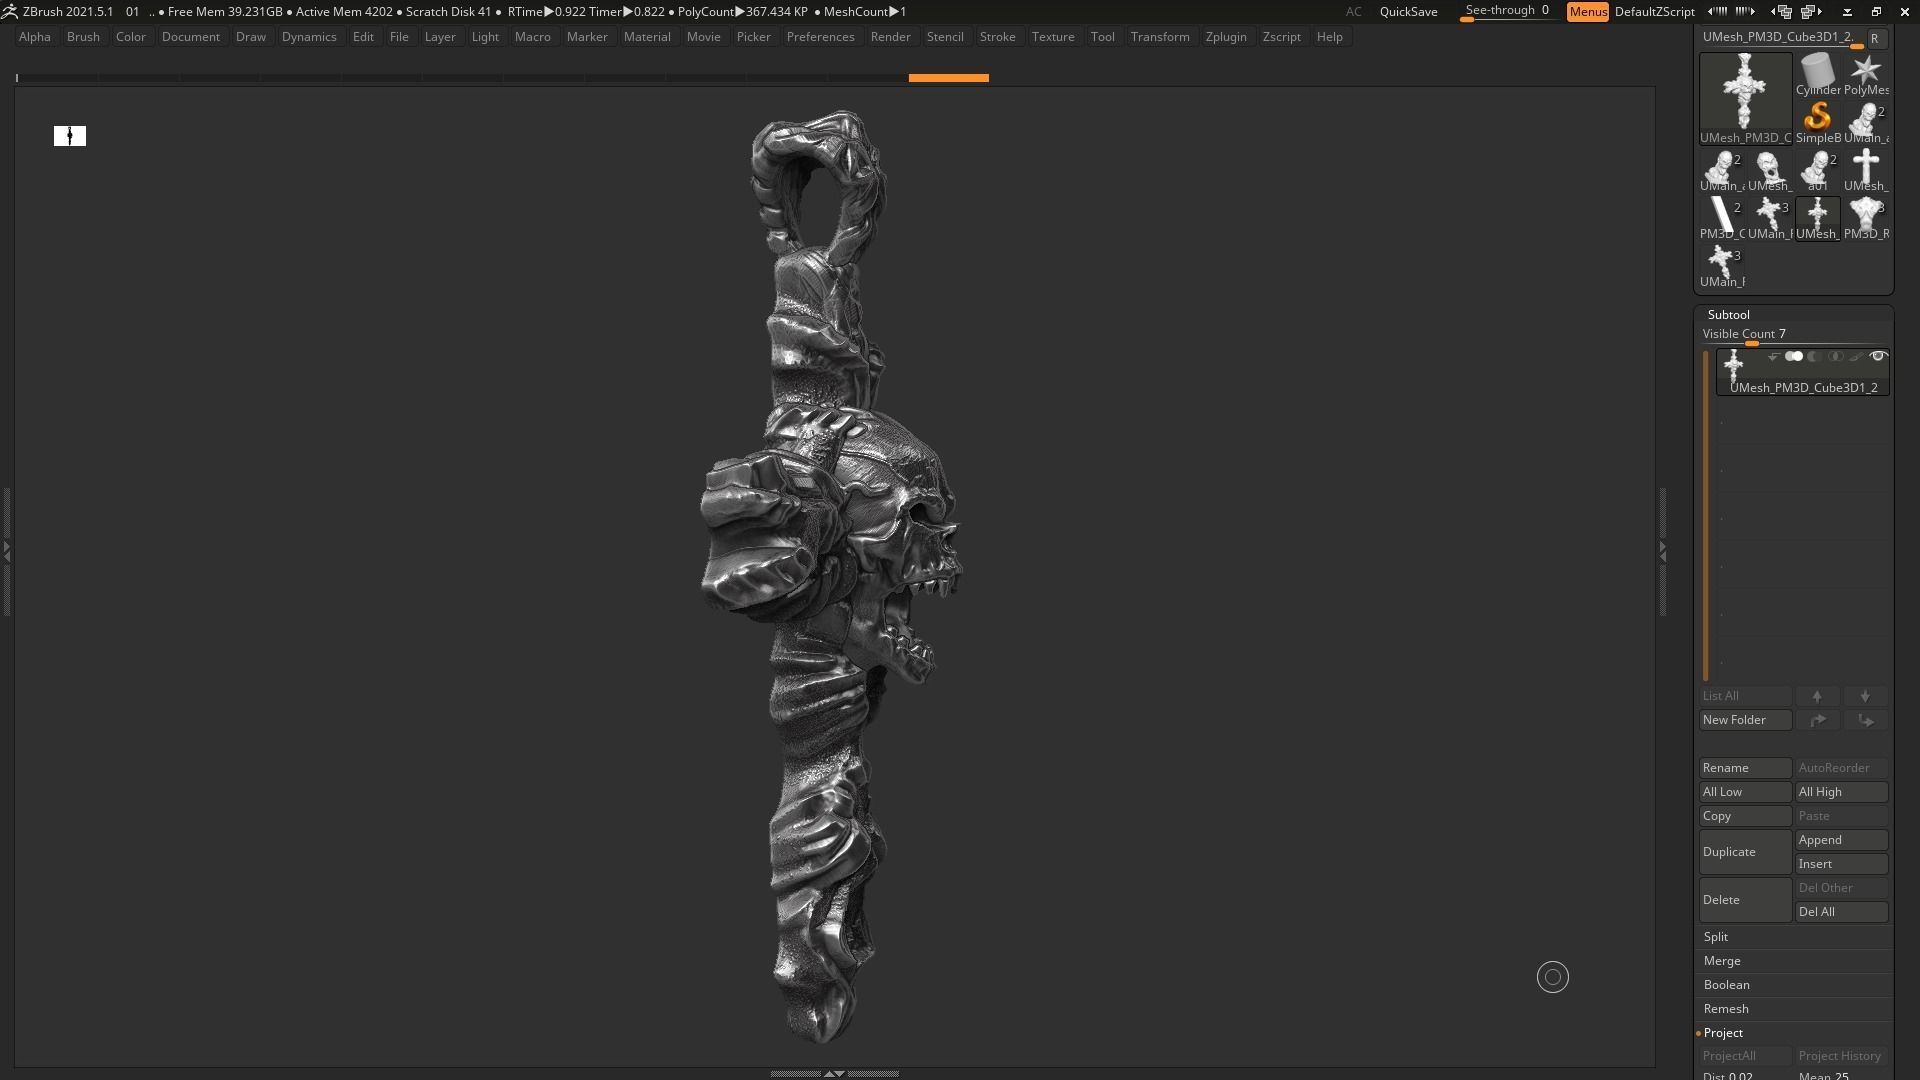Click the All Low button
Viewport: 1920px width, 1080px height.
[x=1745, y=792]
